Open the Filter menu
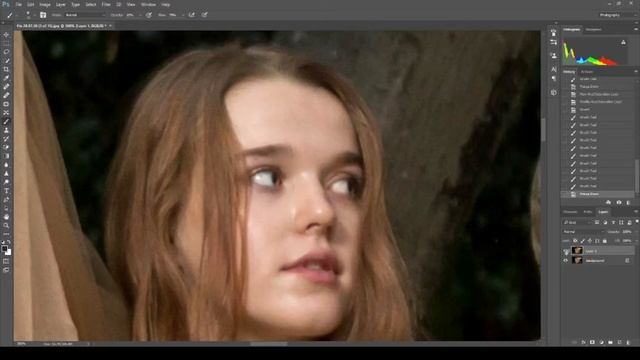 (106, 4)
